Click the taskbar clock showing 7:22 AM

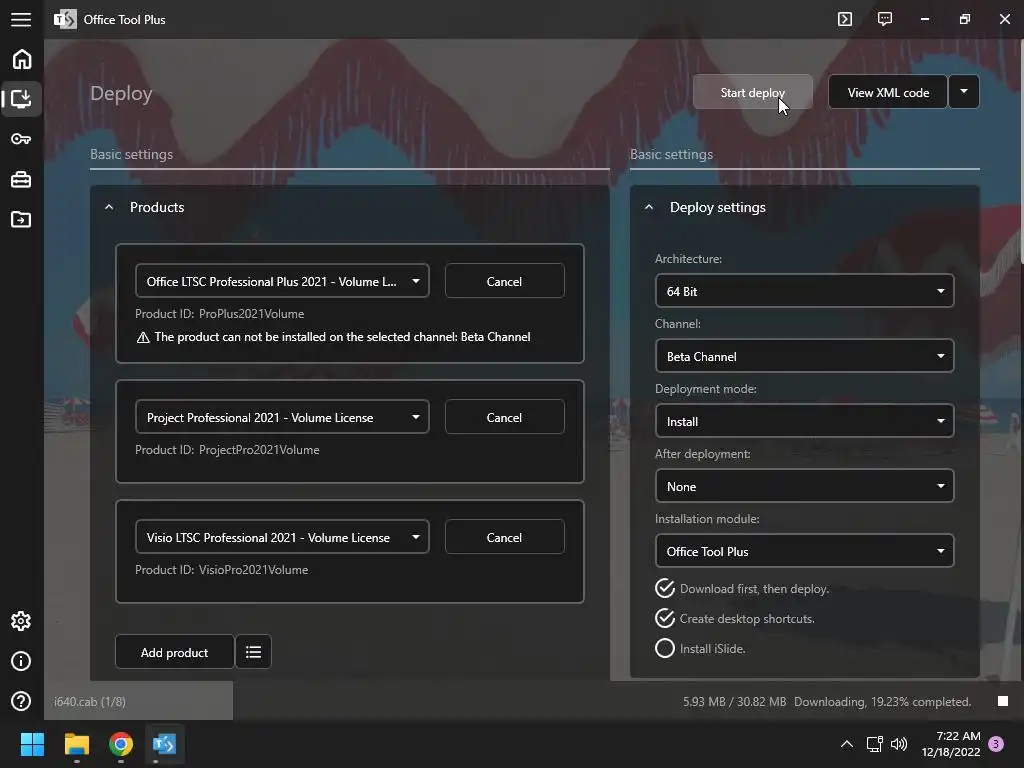(950, 744)
